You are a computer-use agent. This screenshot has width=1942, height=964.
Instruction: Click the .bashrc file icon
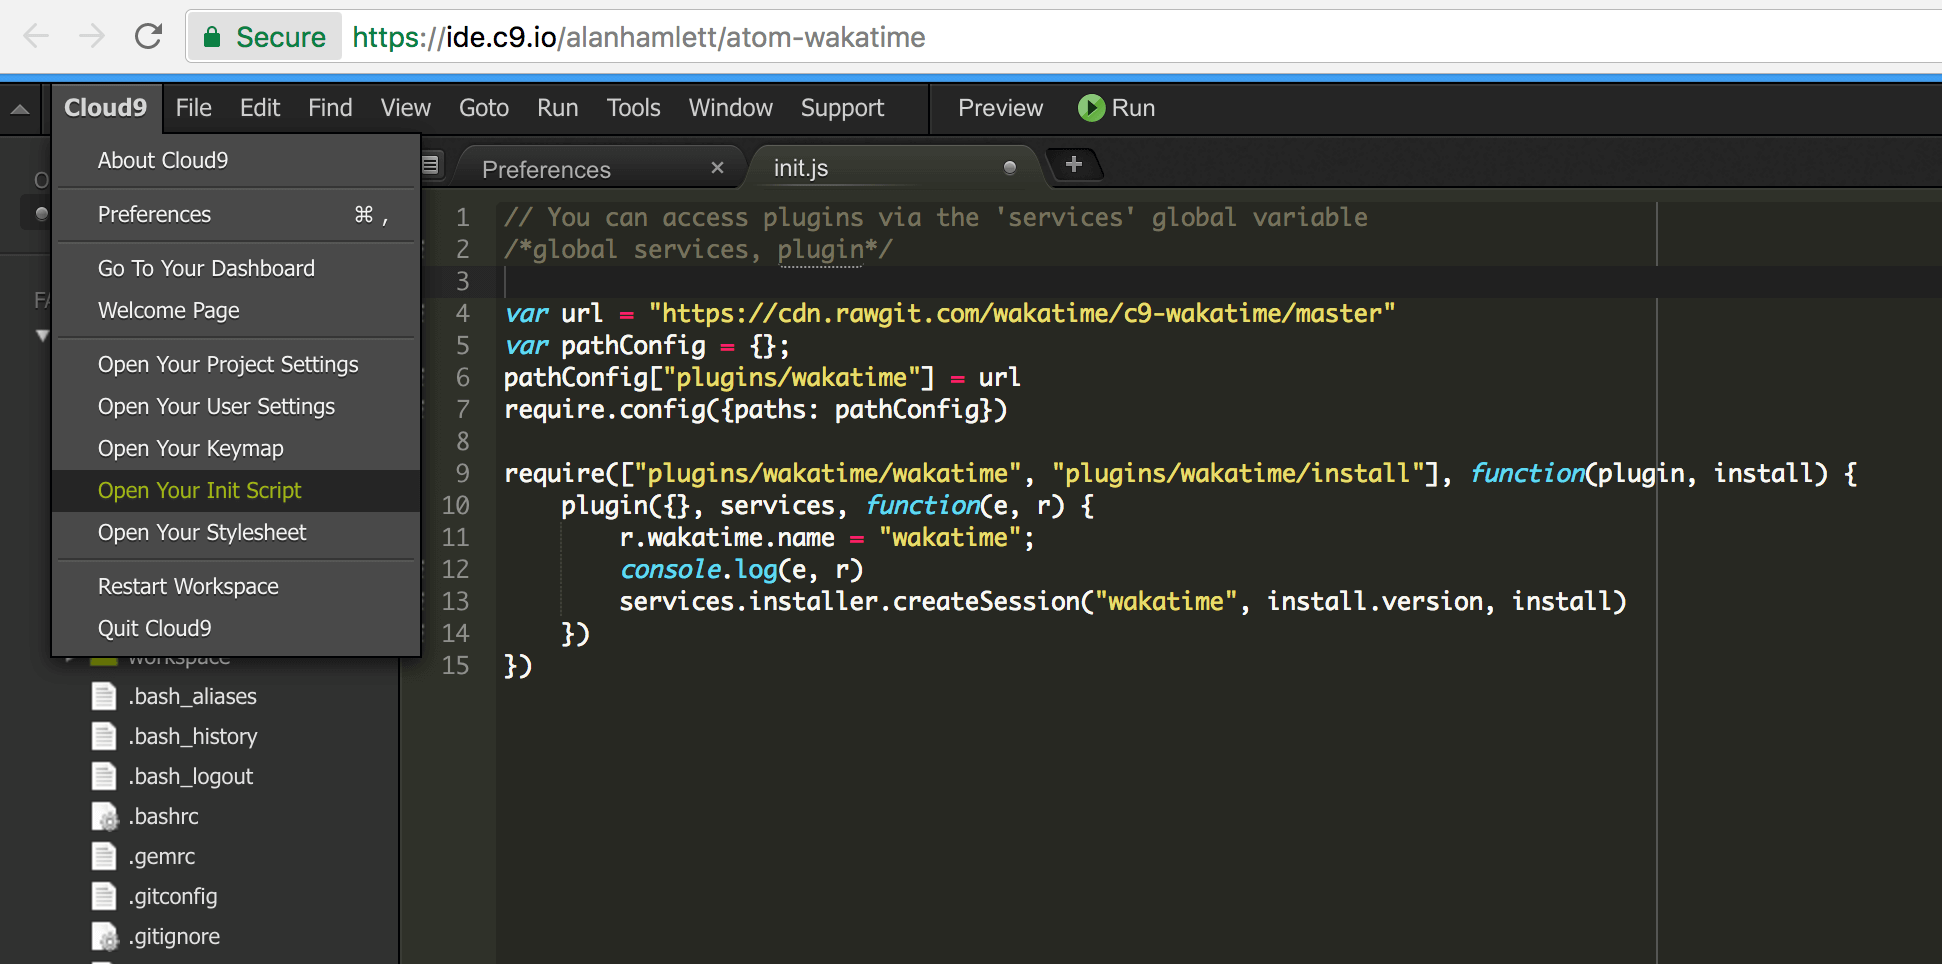(x=105, y=817)
